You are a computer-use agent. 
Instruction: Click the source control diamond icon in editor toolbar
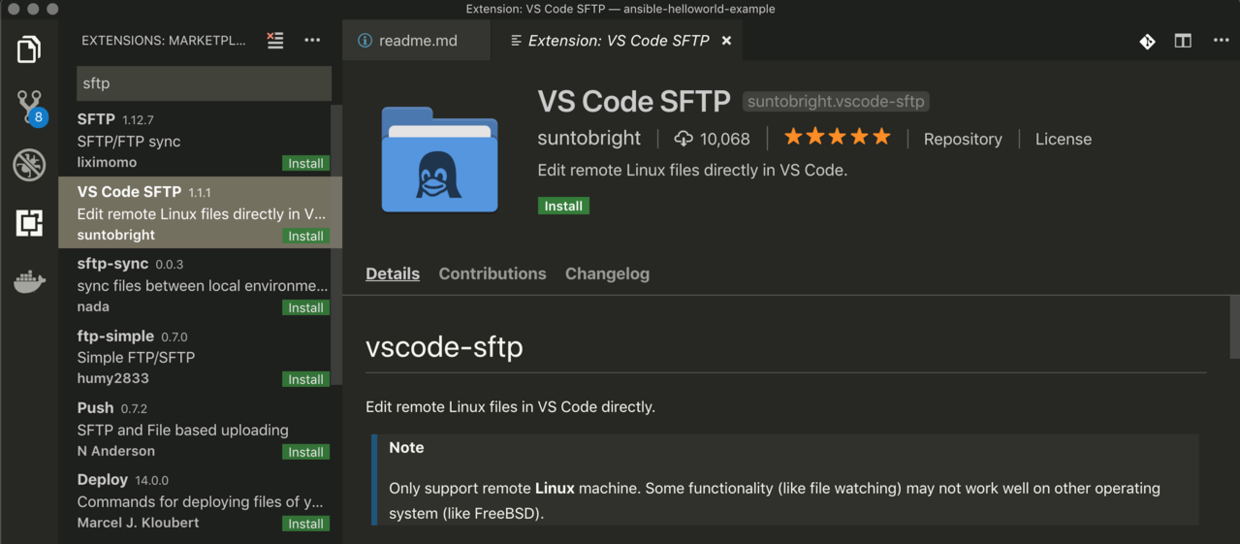(1147, 41)
